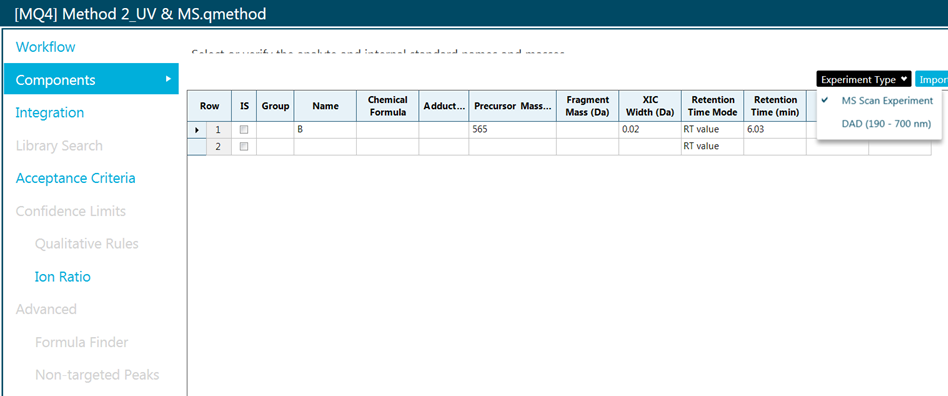The height and width of the screenshot is (396, 948).
Task: Select row 1 via its row header
Action: point(219,129)
